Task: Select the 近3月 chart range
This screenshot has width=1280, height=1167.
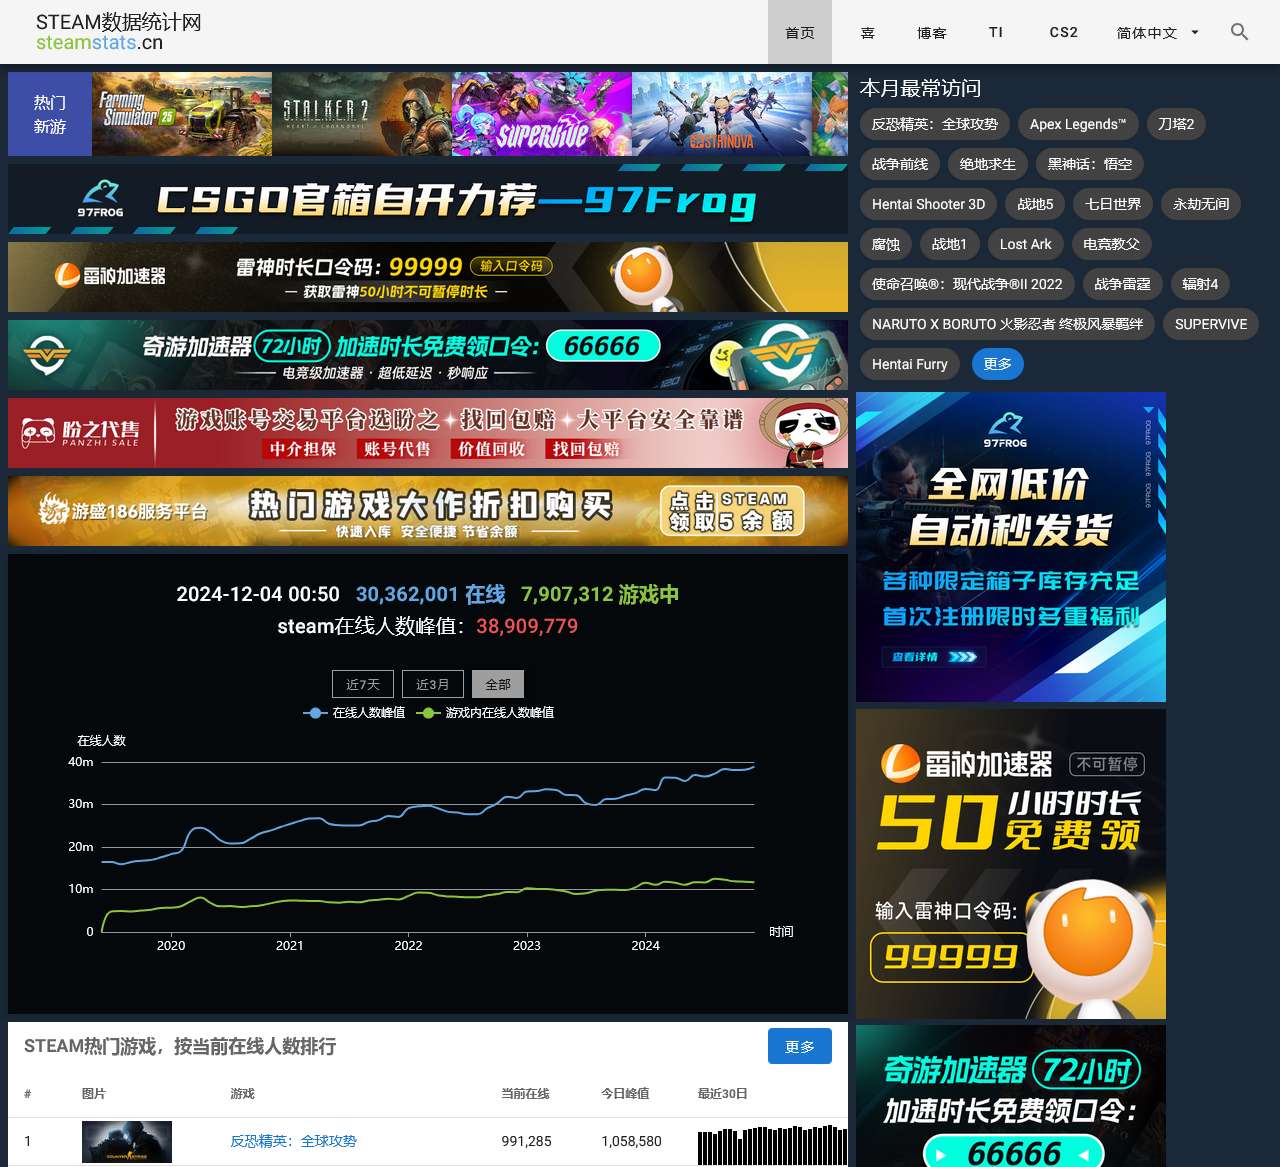Action: 433,684
